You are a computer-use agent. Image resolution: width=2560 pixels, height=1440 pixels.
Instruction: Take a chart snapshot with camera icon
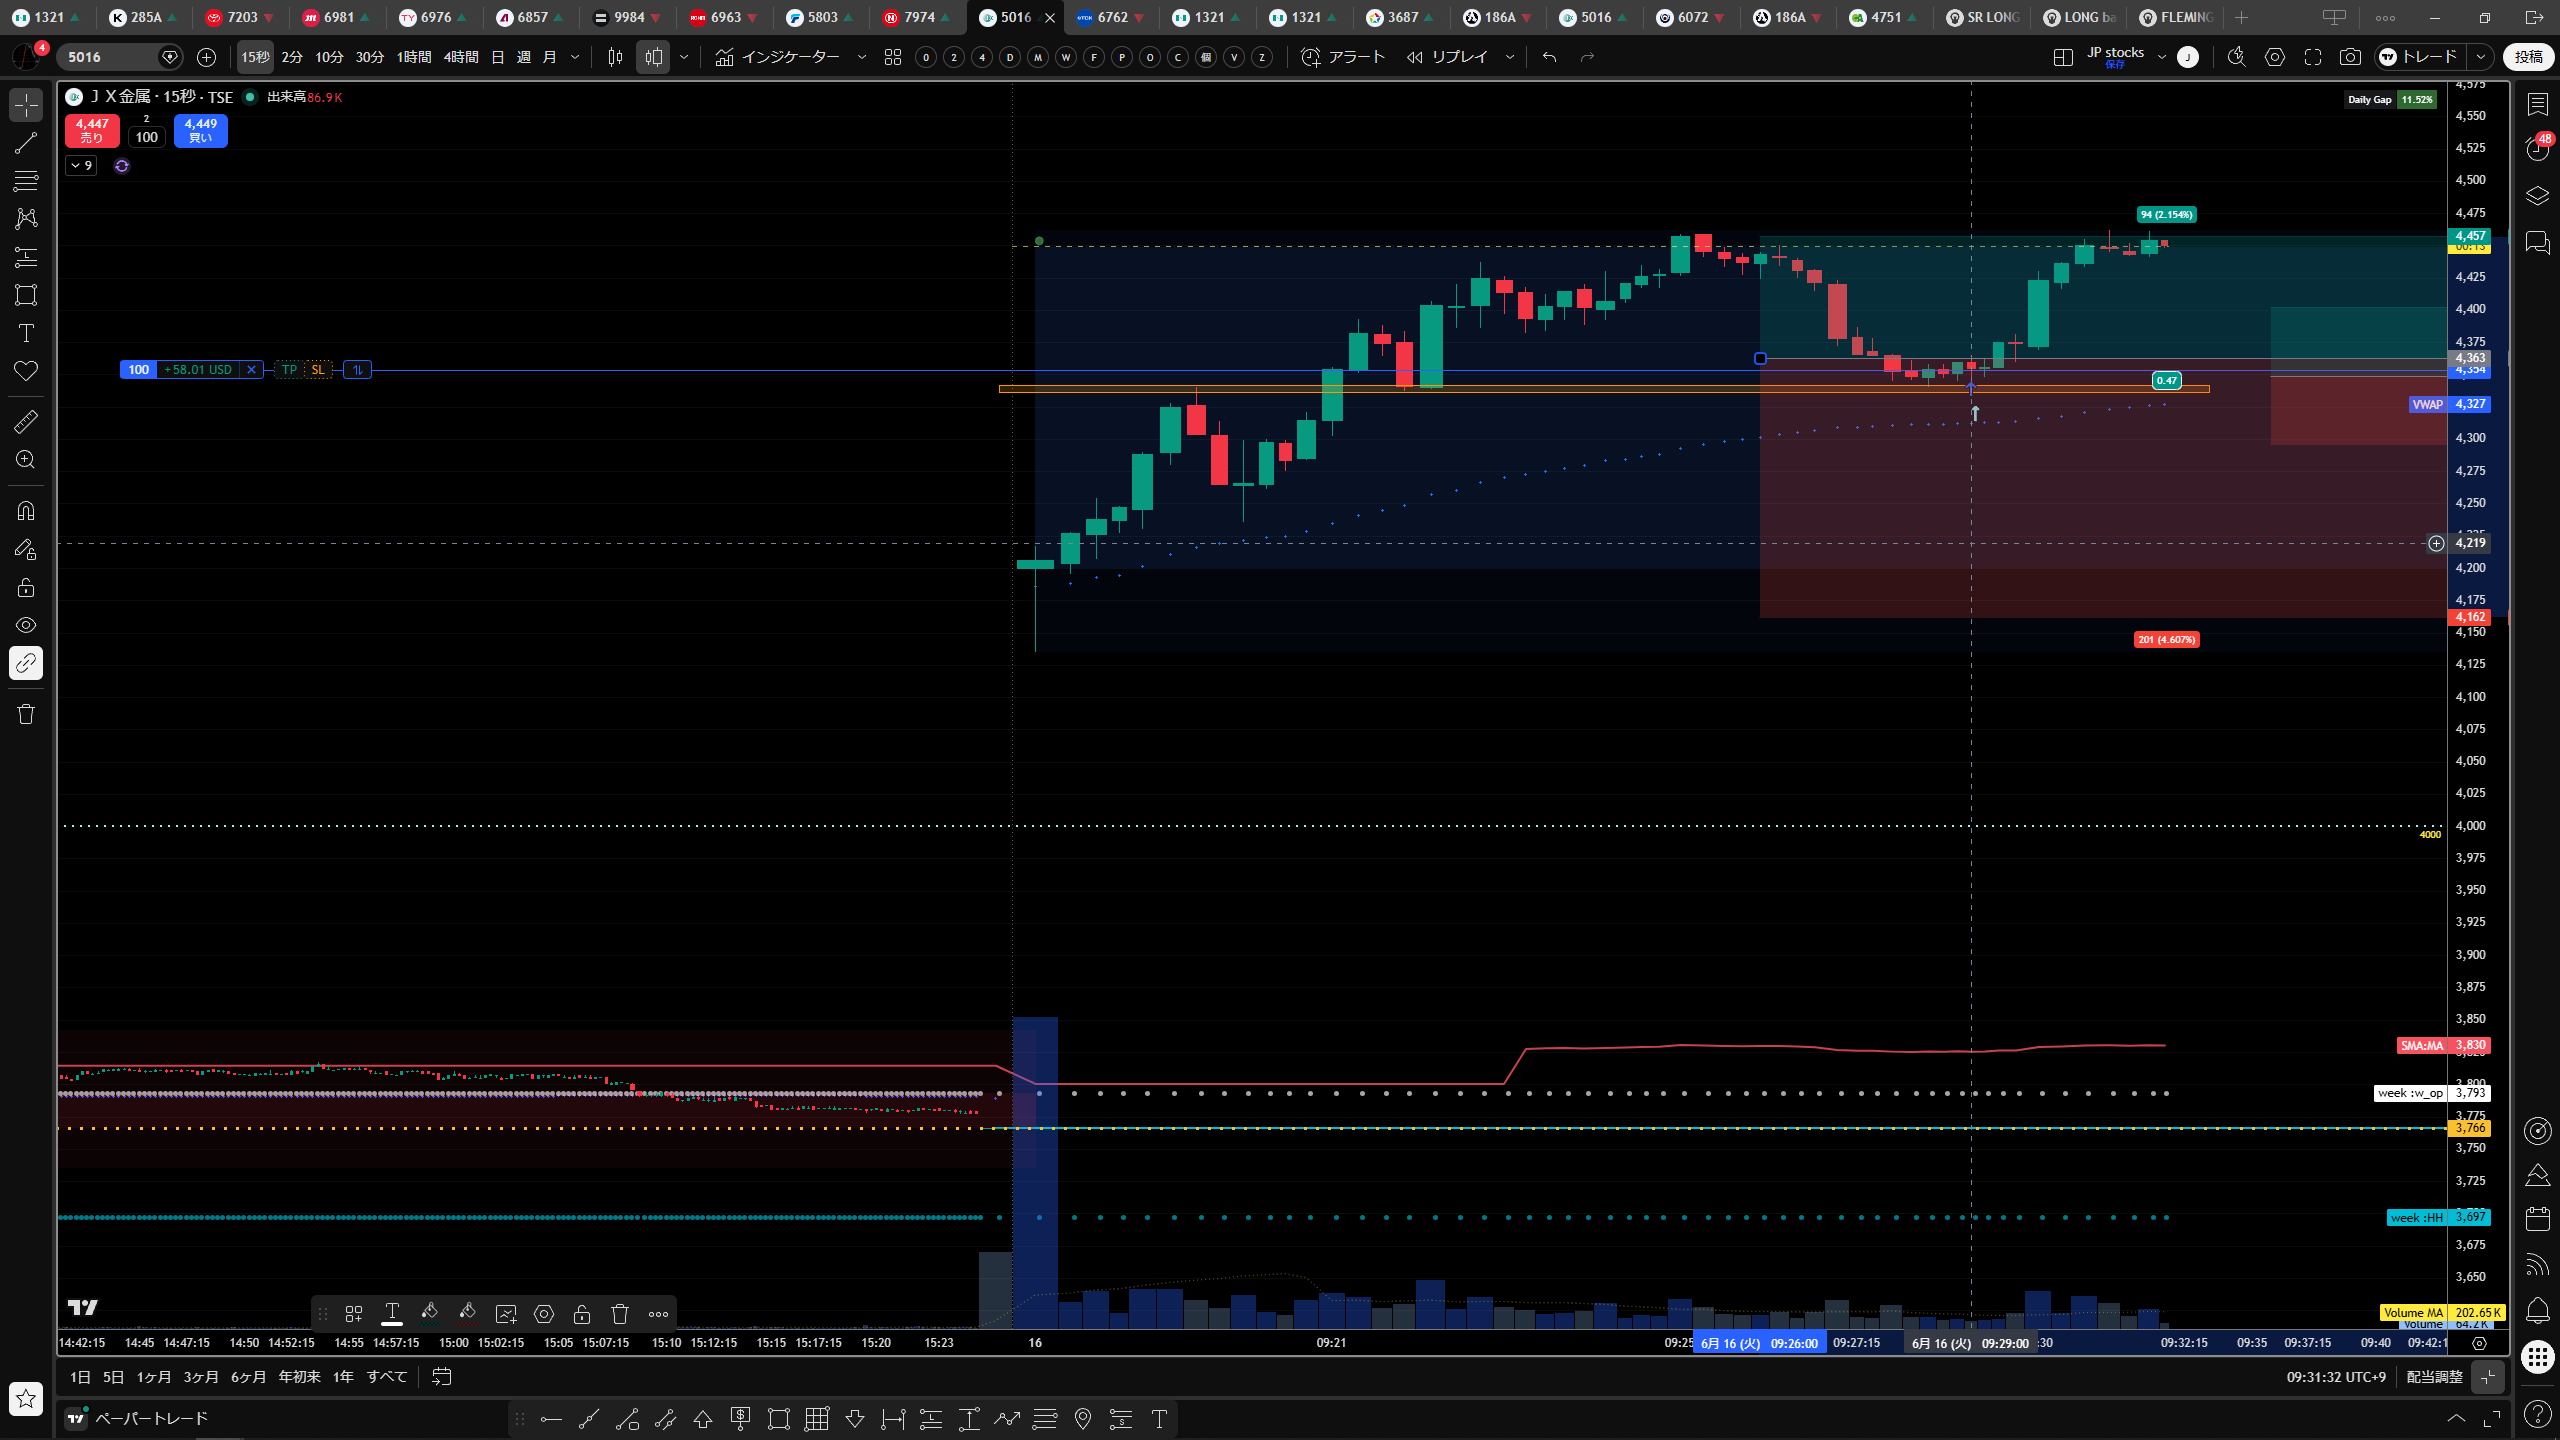click(x=2350, y=58)
